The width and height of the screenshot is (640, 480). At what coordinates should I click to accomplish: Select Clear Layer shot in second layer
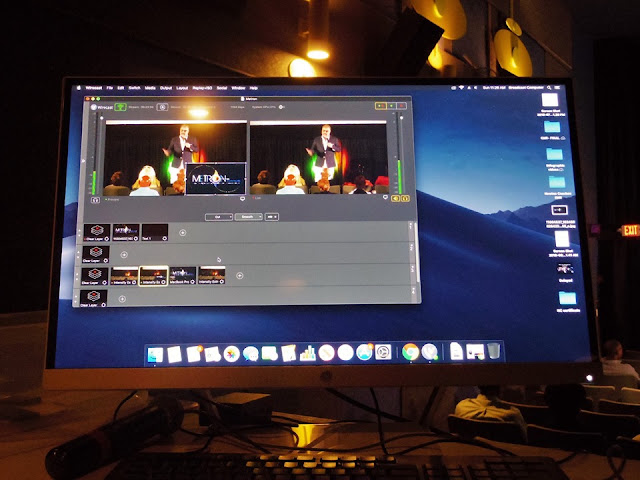pyautogui.click(x=96, y=254)
